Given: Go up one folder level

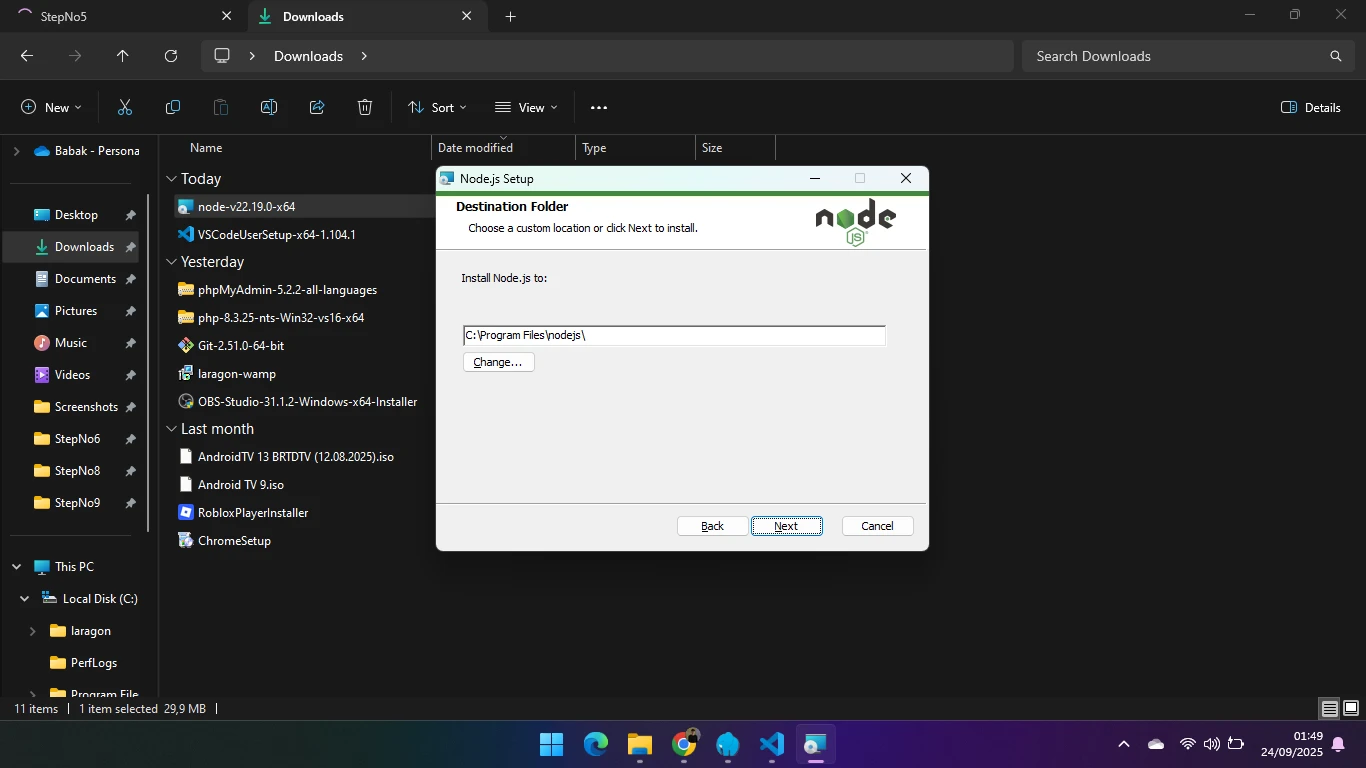Looking at the screenshot, I should click(123, 56).
